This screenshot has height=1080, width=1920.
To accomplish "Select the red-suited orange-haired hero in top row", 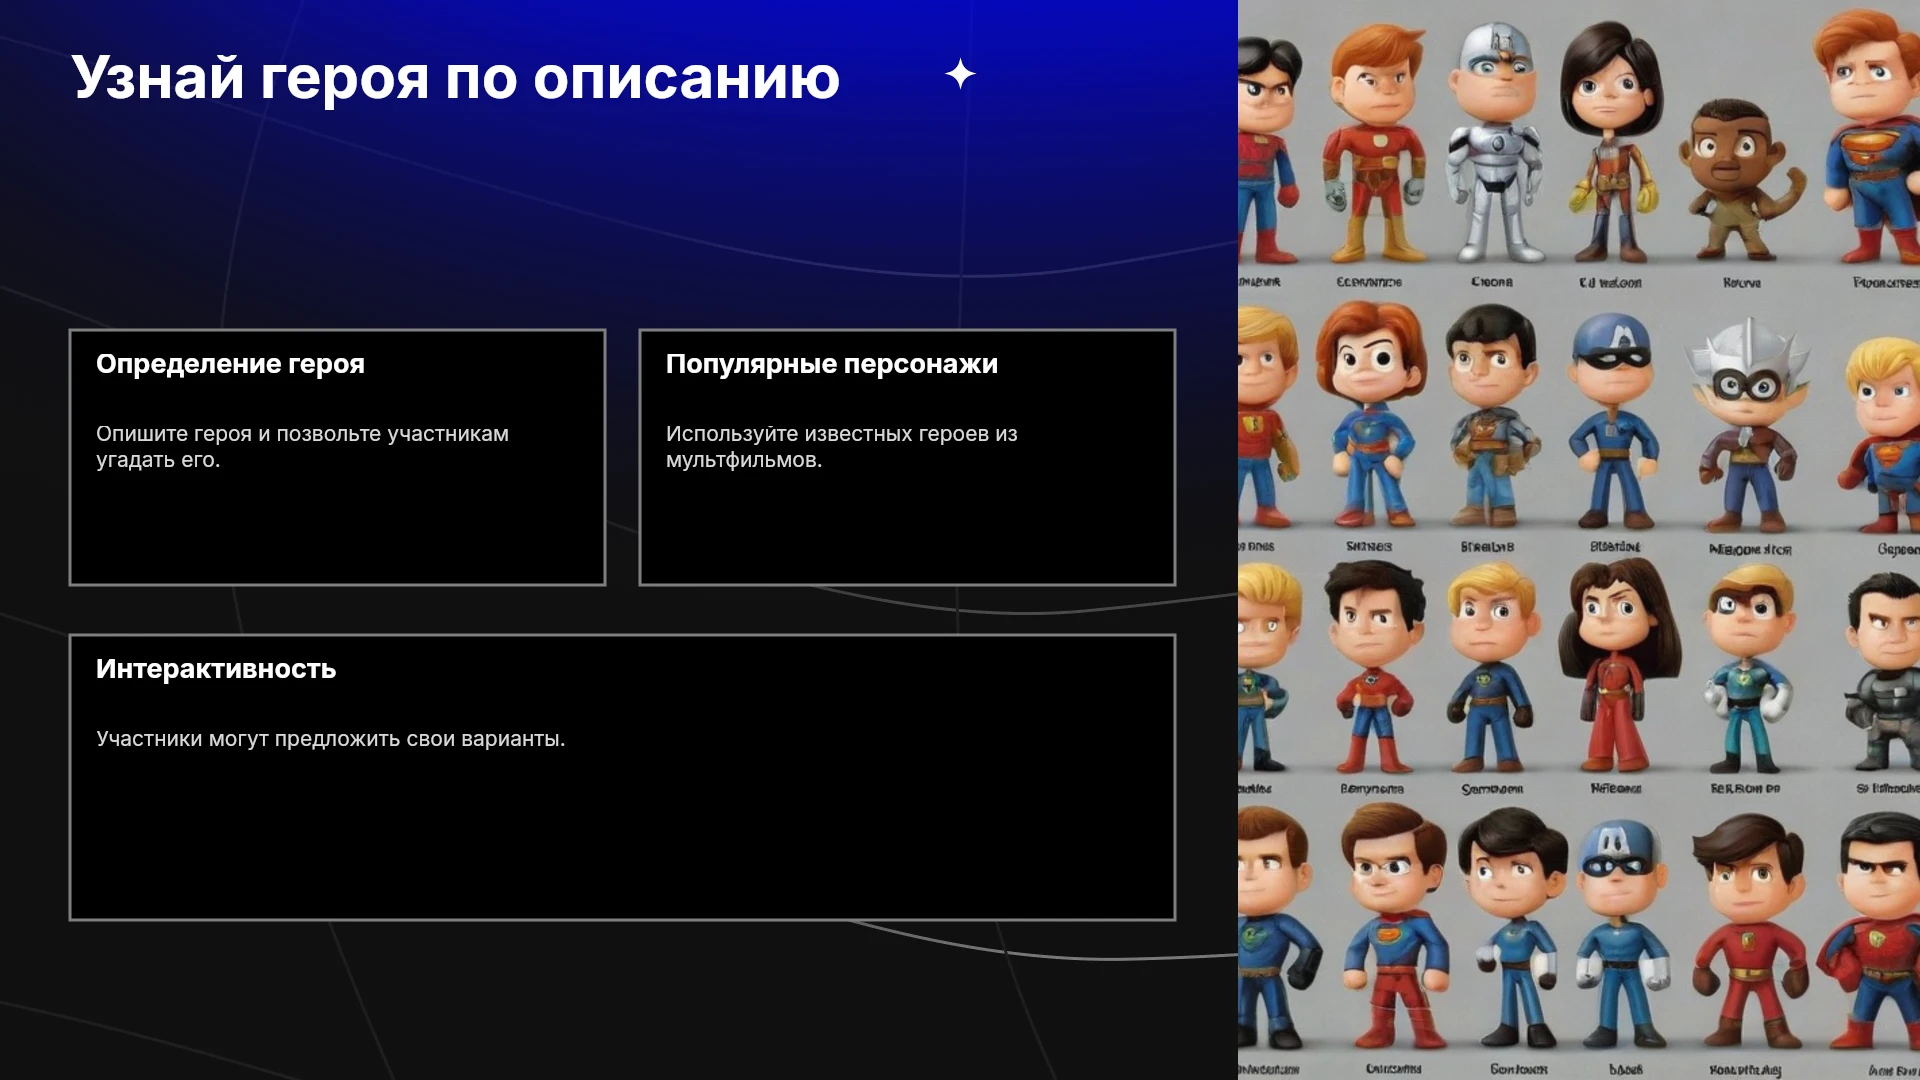I will click(x=1375, y=143).
